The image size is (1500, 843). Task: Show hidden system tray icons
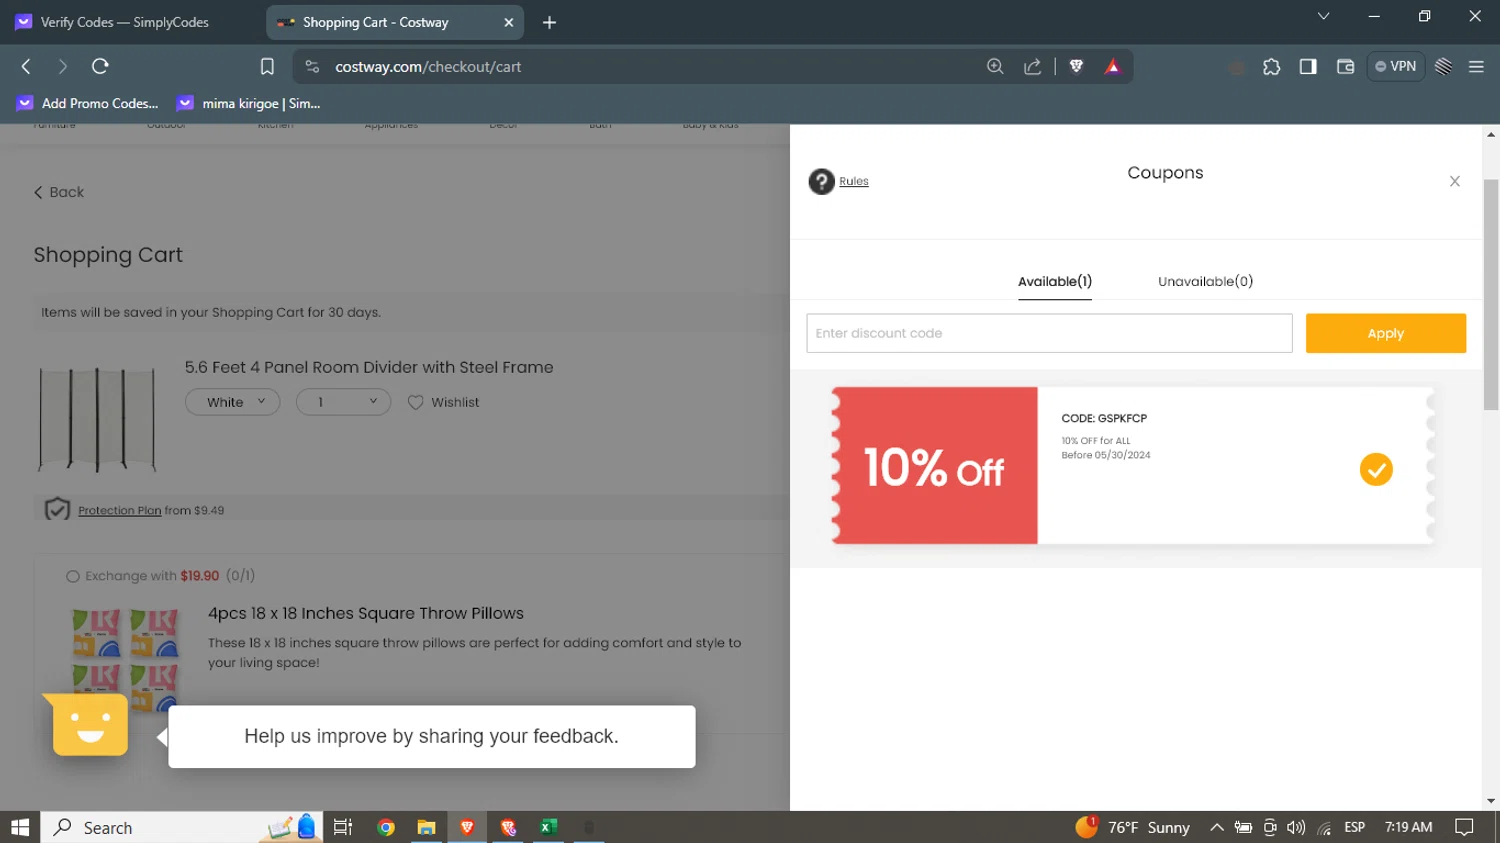coord(1217,827)
